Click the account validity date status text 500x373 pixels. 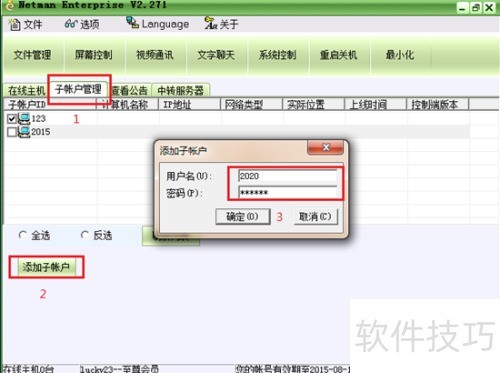(293, 369)
